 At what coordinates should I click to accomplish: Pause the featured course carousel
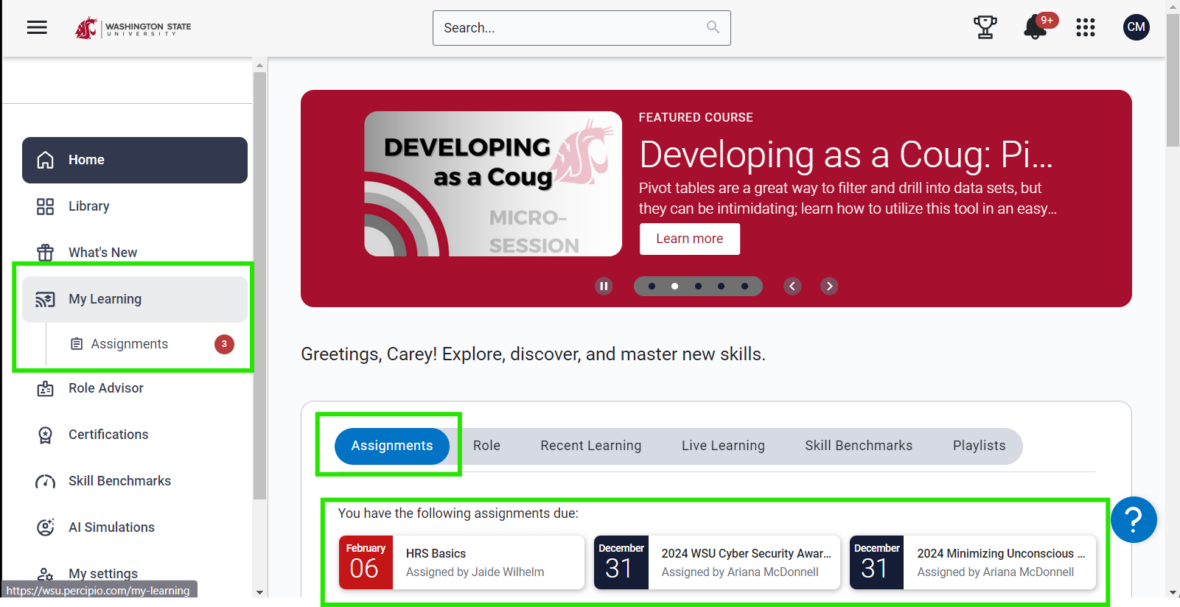[x=604, y=286]
